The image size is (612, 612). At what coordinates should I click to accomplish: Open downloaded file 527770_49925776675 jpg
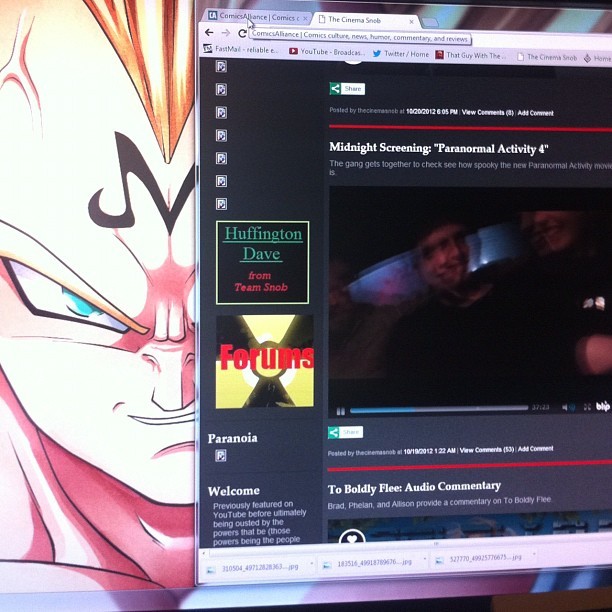pos(480,559)
